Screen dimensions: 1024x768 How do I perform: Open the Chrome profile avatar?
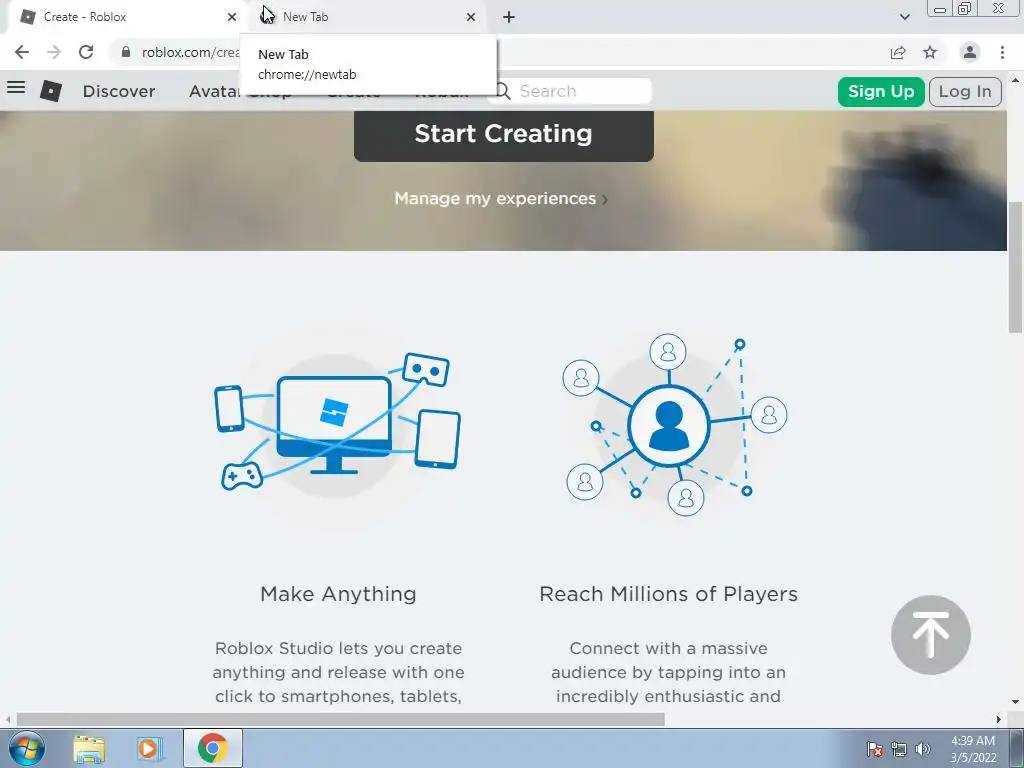coord(970,52)
